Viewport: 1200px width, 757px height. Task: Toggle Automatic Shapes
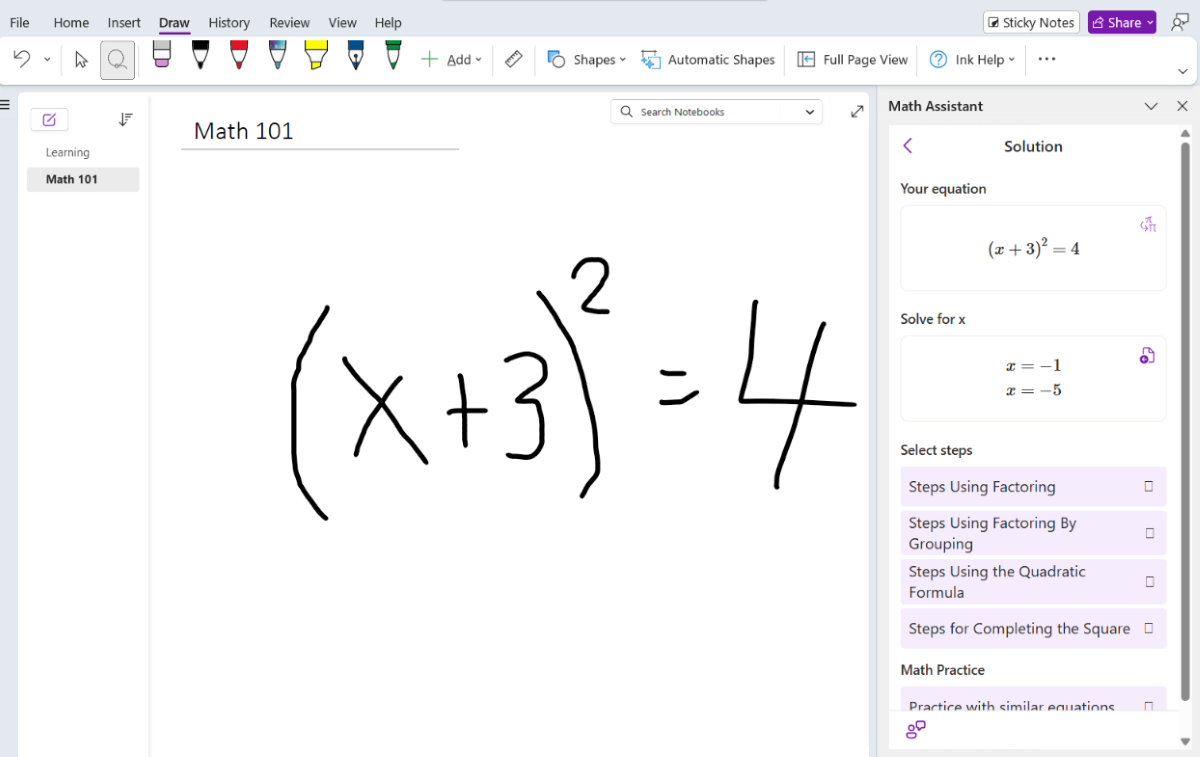tap(708, 60)
